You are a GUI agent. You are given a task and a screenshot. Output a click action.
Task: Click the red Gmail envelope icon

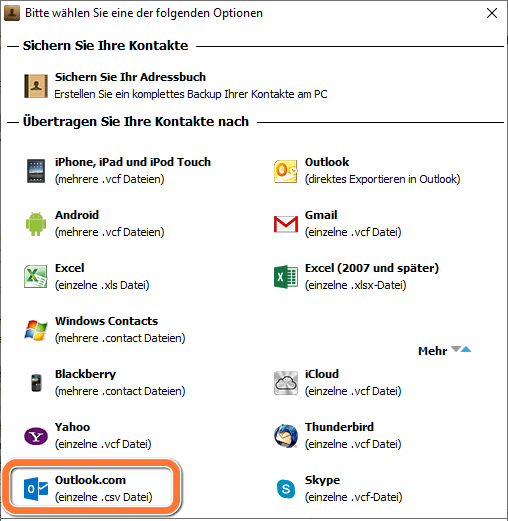286,224
